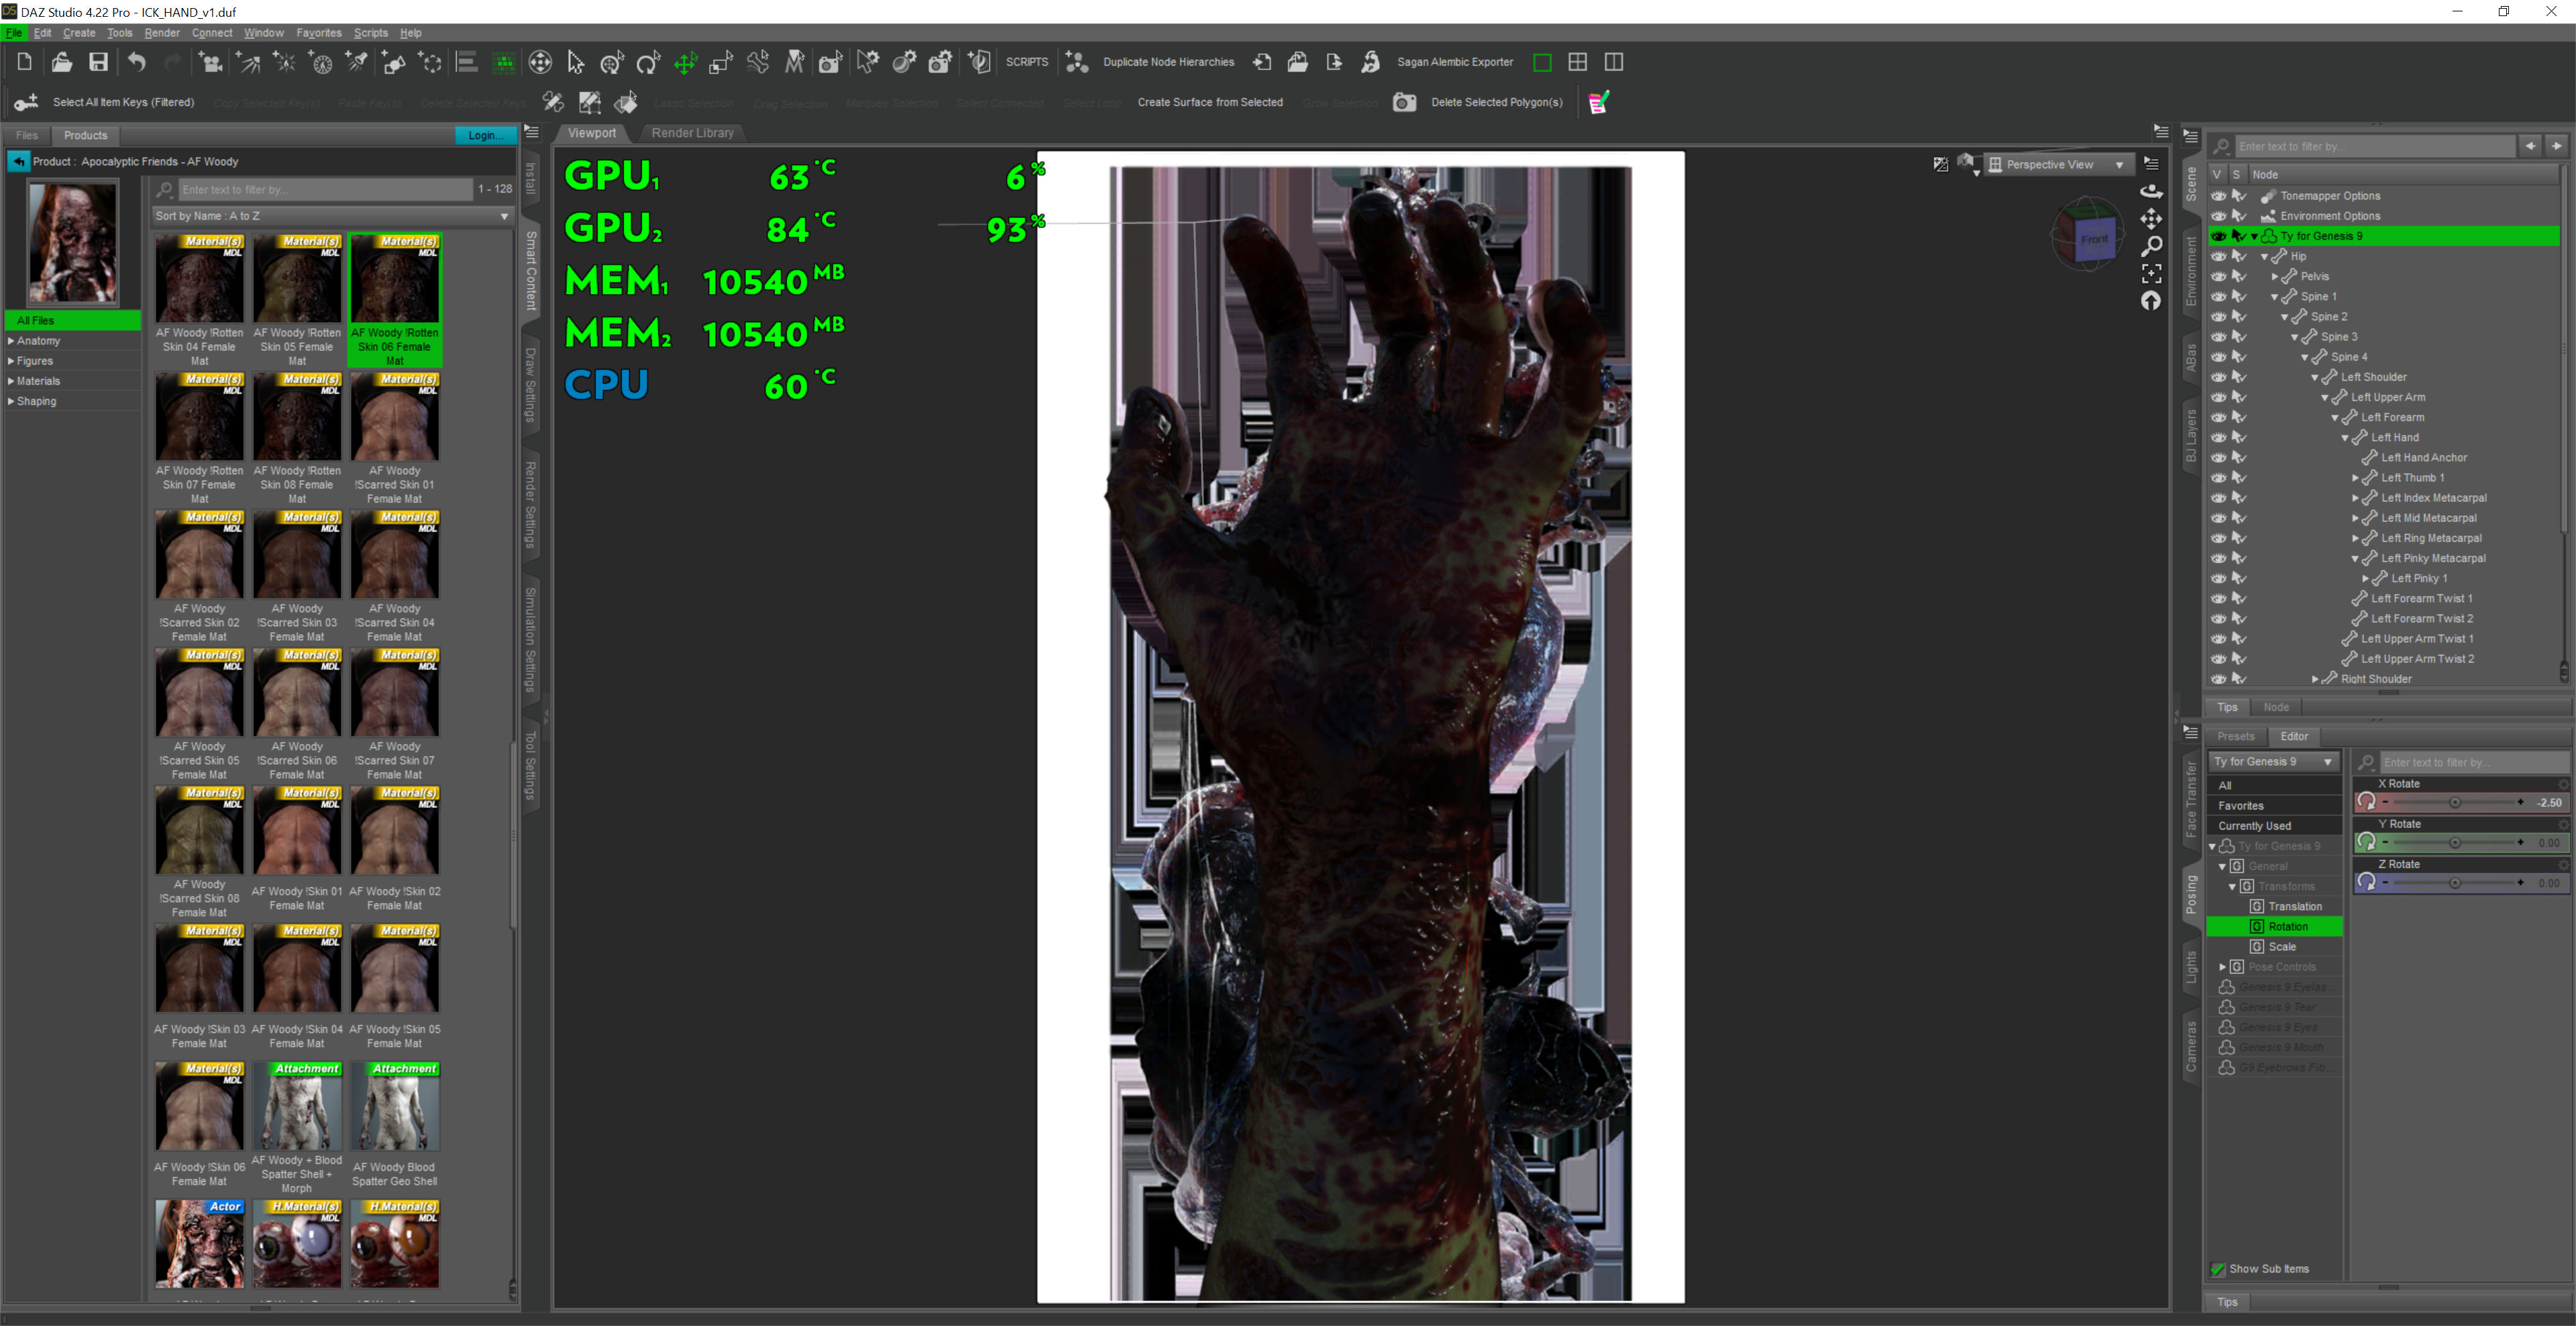Click the Login button
The height and width of the screenshot is (1326, 2576).
(485, 135)
